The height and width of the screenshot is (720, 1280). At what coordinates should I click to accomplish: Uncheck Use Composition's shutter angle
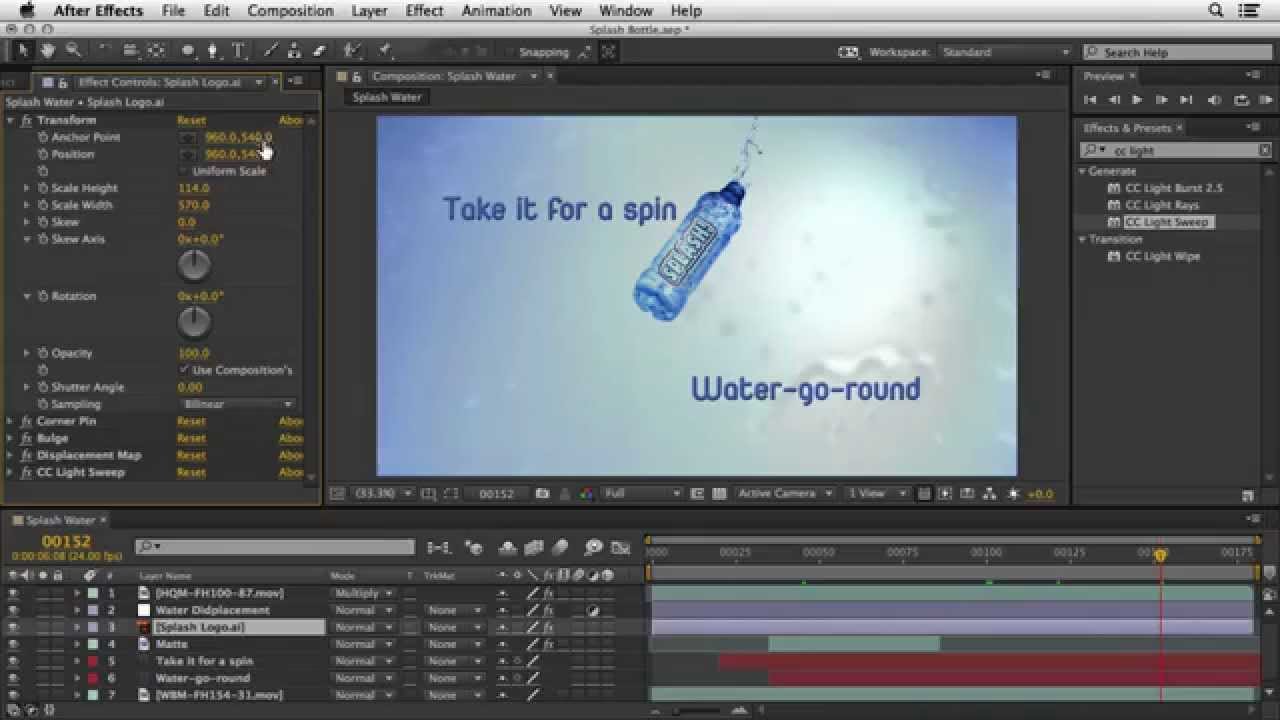(x=185, y=370)
